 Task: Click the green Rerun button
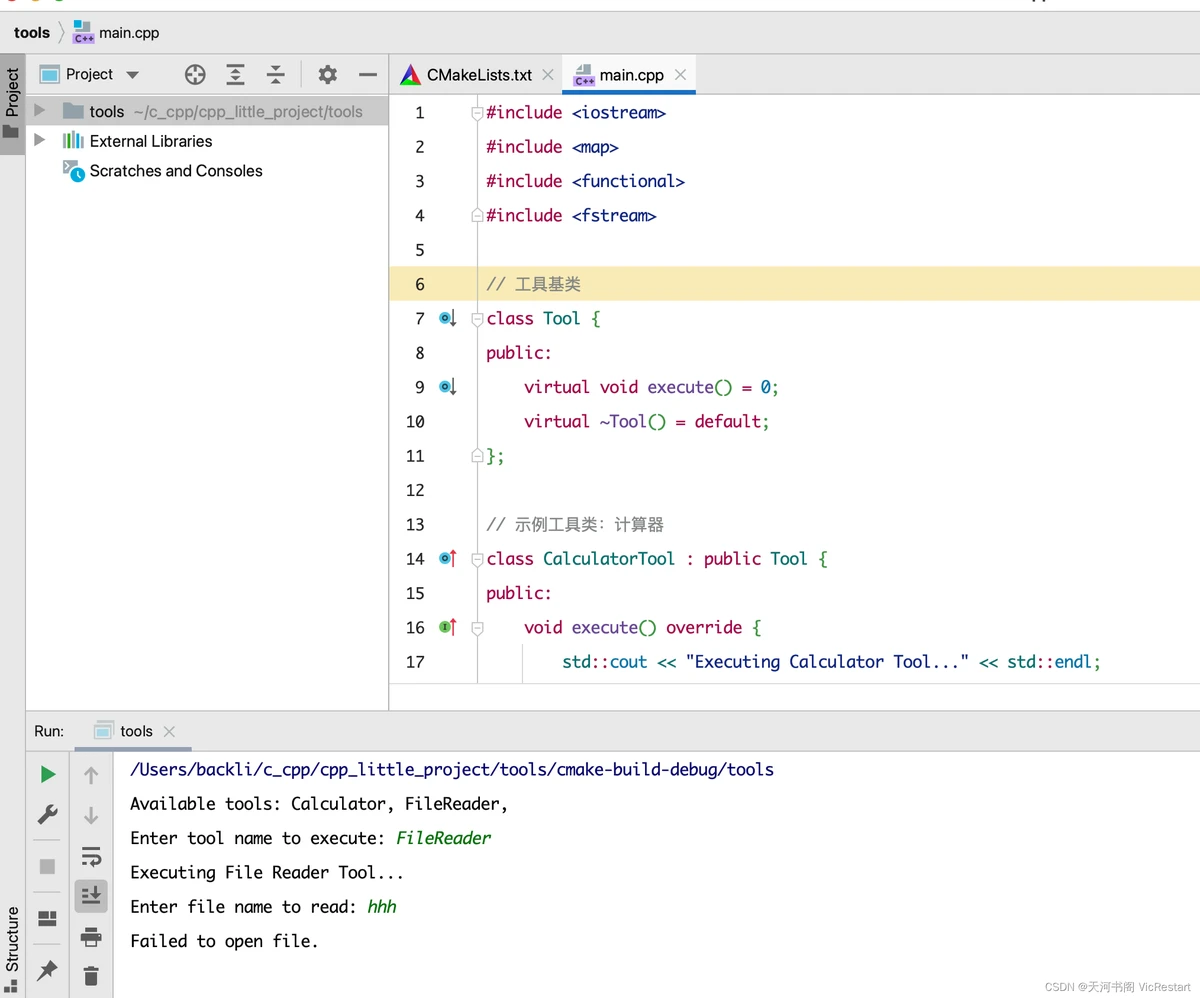click(x=47, y=775)
